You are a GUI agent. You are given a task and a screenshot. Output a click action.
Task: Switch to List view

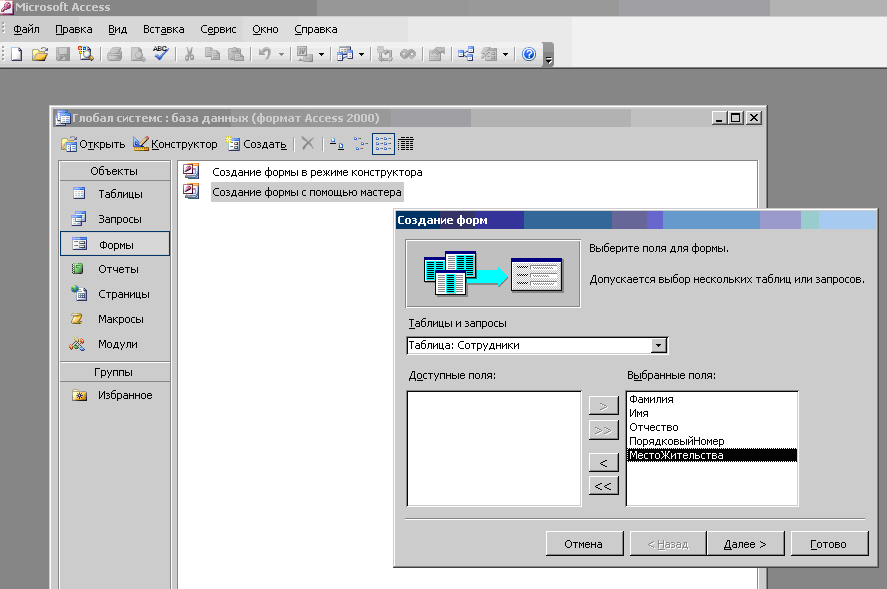[383, 144]
